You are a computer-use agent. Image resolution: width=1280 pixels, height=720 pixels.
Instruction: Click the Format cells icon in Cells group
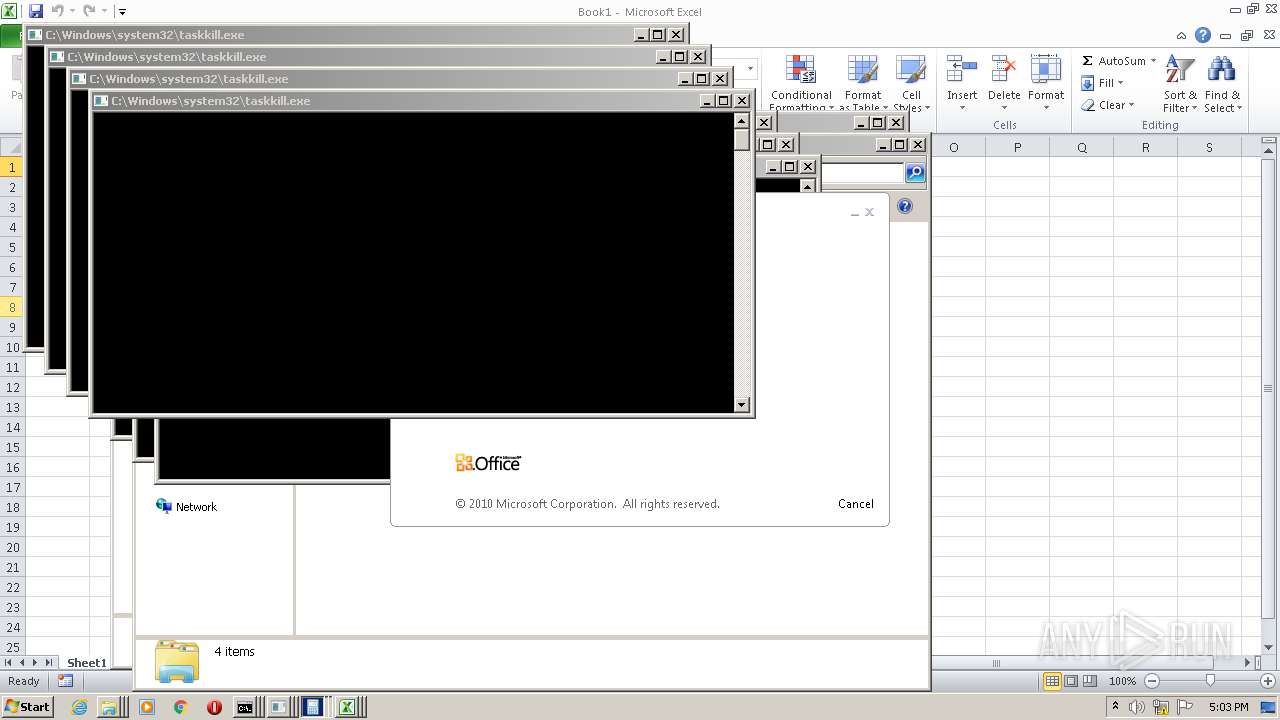(1045, 70)
